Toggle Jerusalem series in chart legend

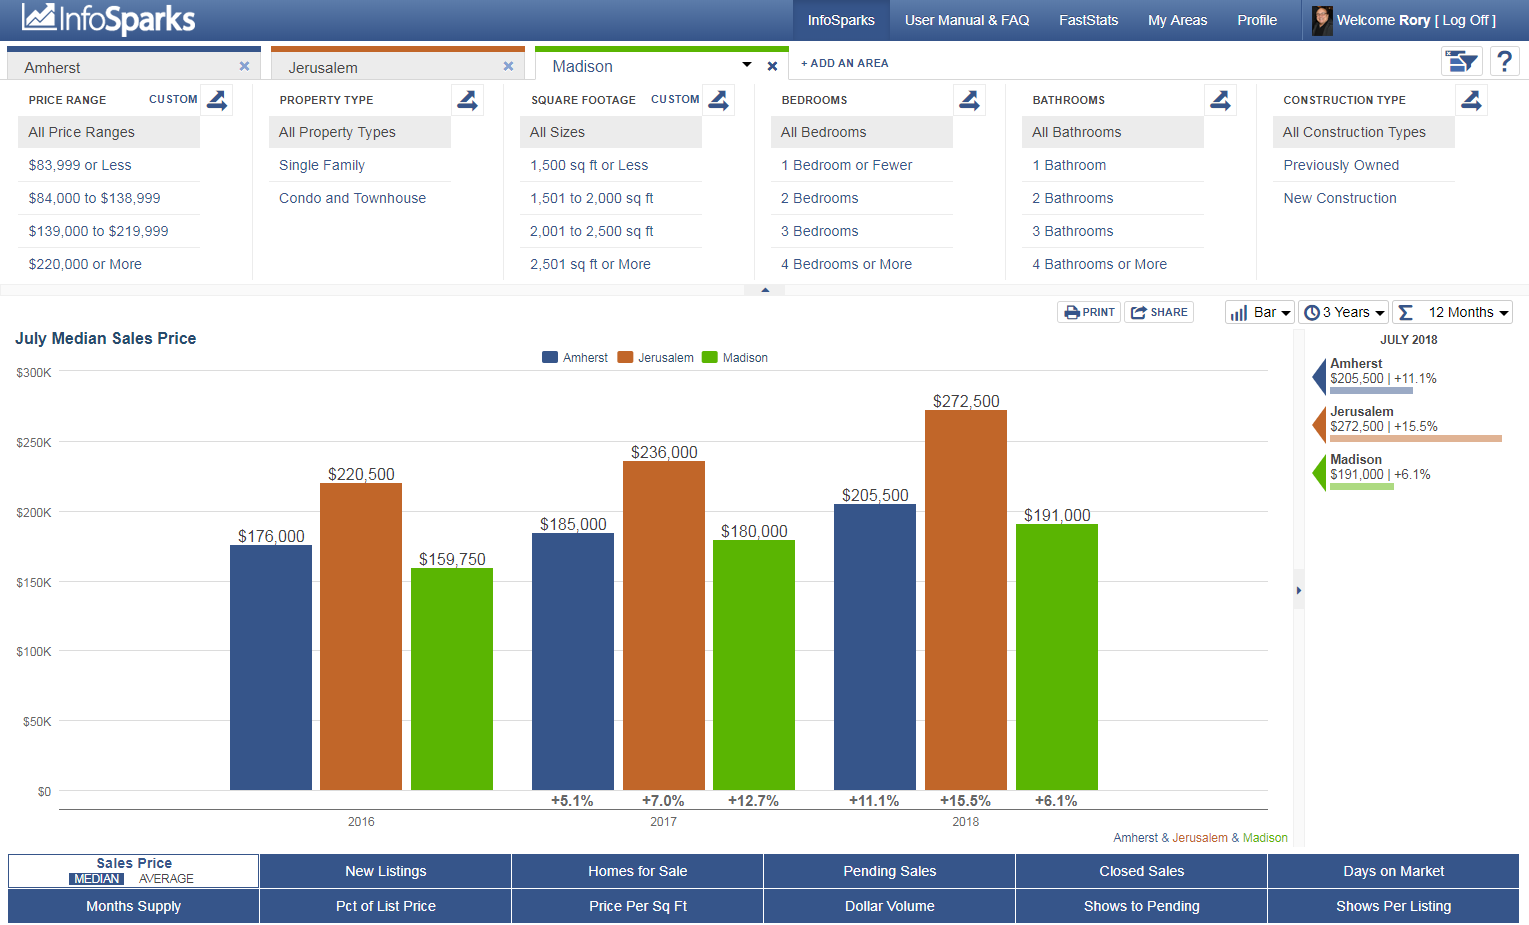click(x=655, y=358)
